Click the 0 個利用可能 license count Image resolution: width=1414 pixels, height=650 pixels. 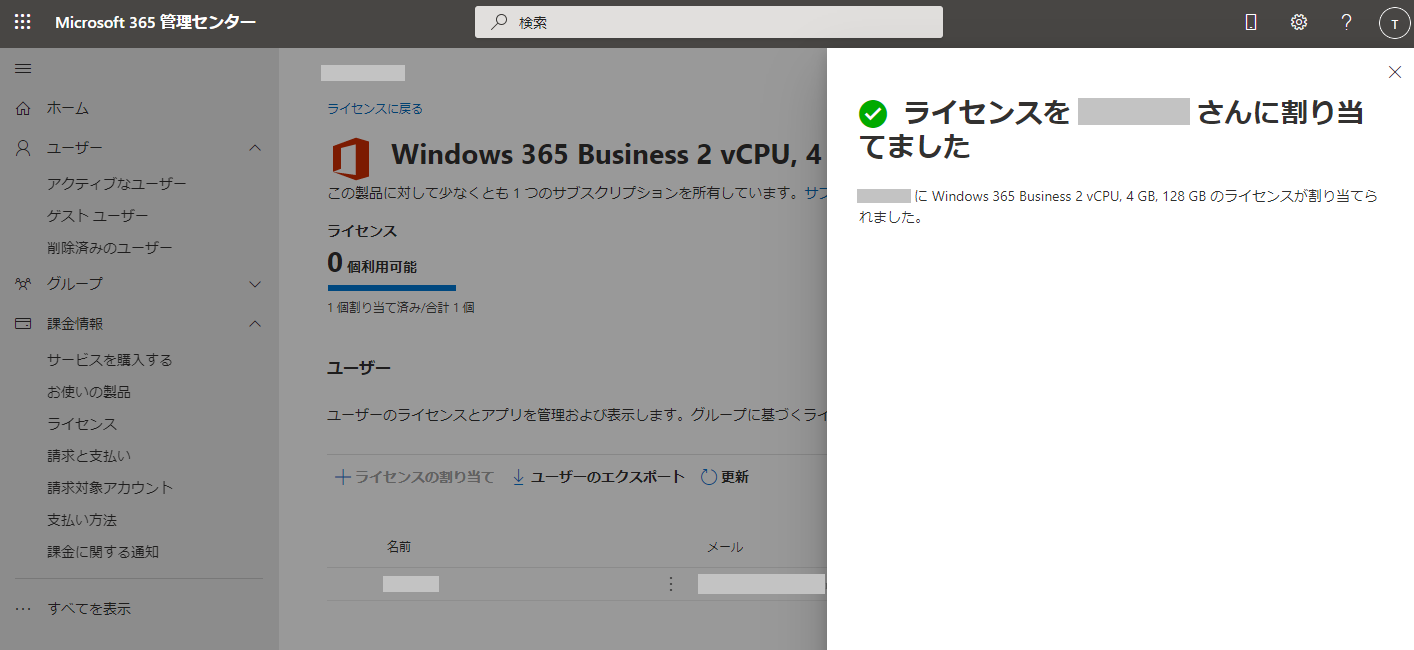(372, 264)
